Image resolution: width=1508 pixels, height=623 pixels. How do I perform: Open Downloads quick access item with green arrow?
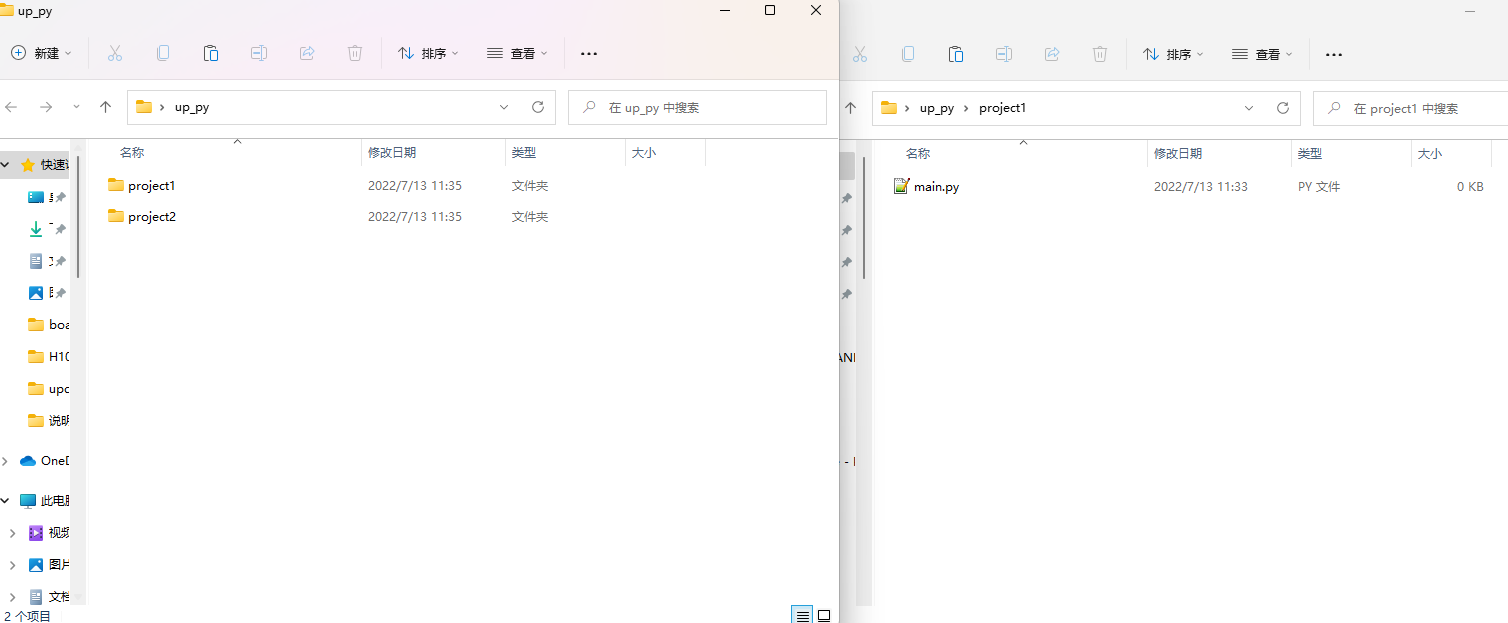point(47,229)
